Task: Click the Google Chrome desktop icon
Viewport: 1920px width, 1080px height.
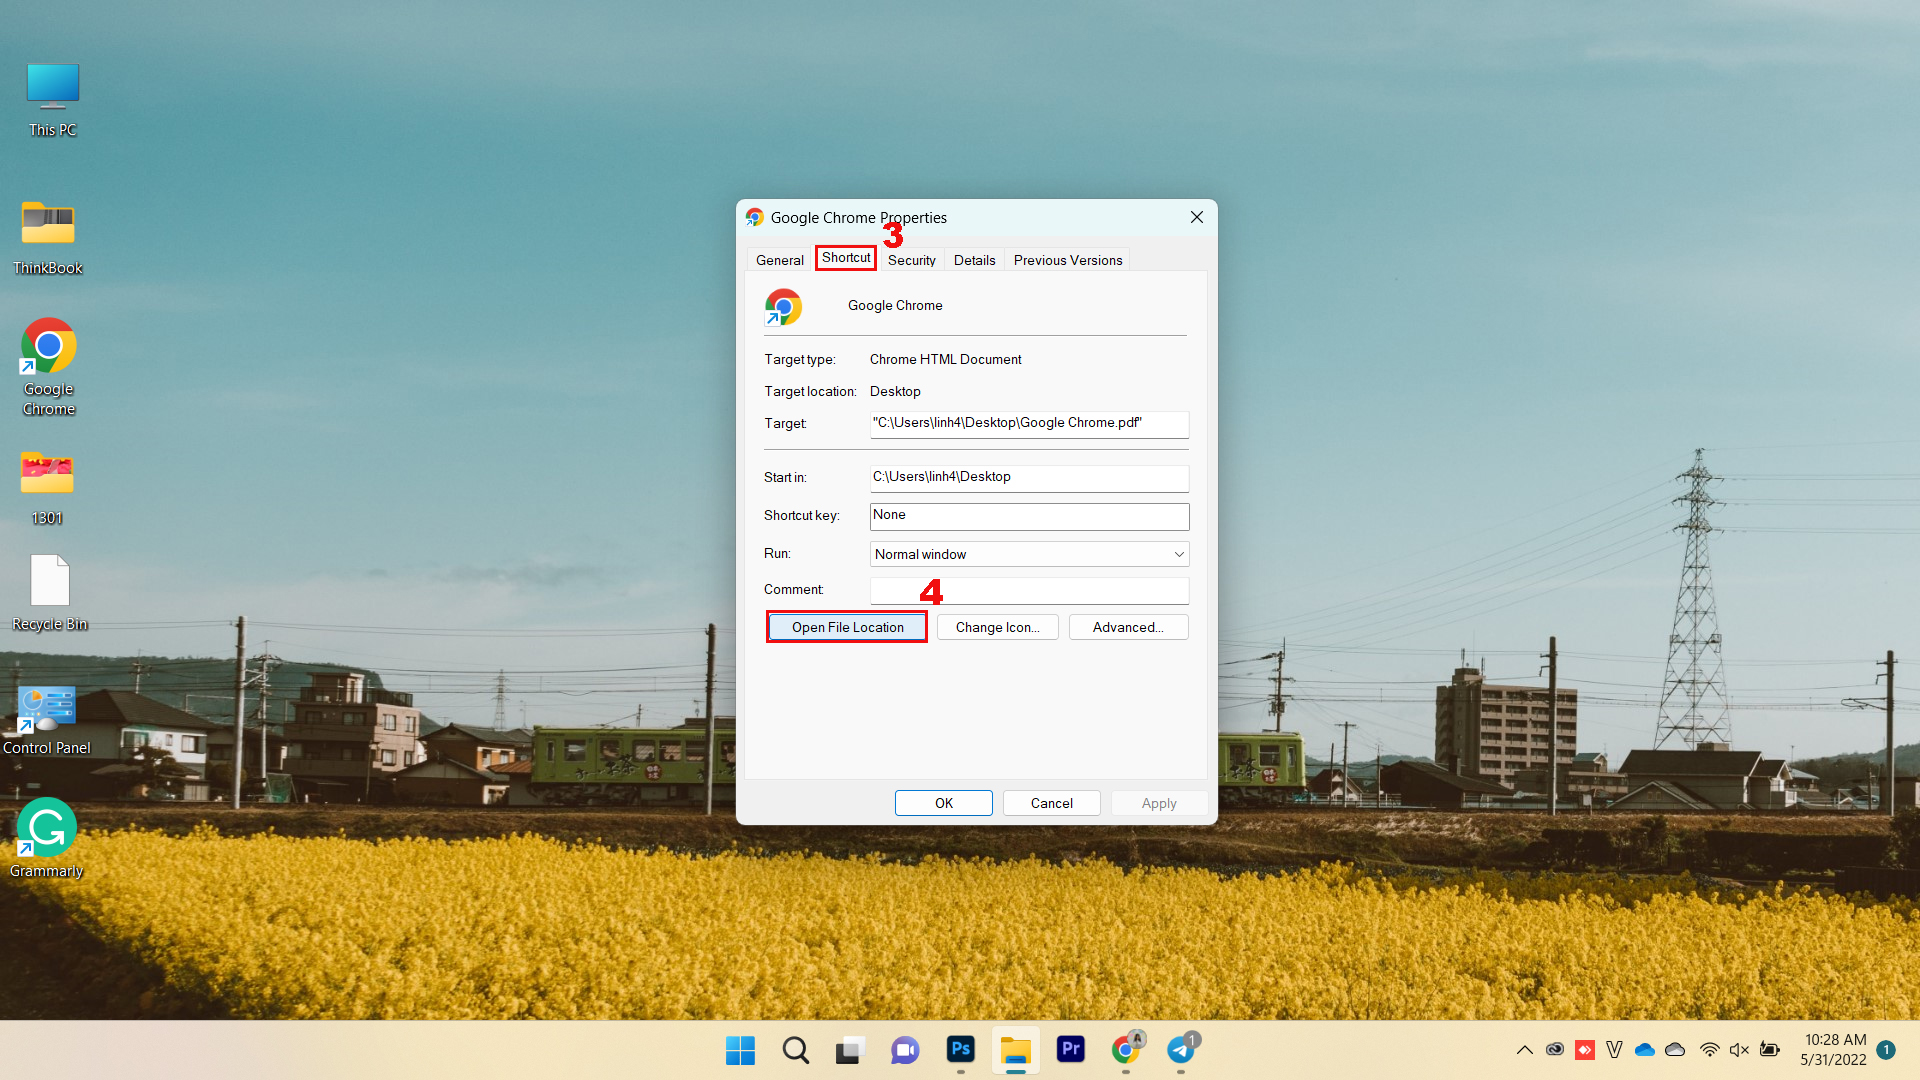Action: (47, 351)
